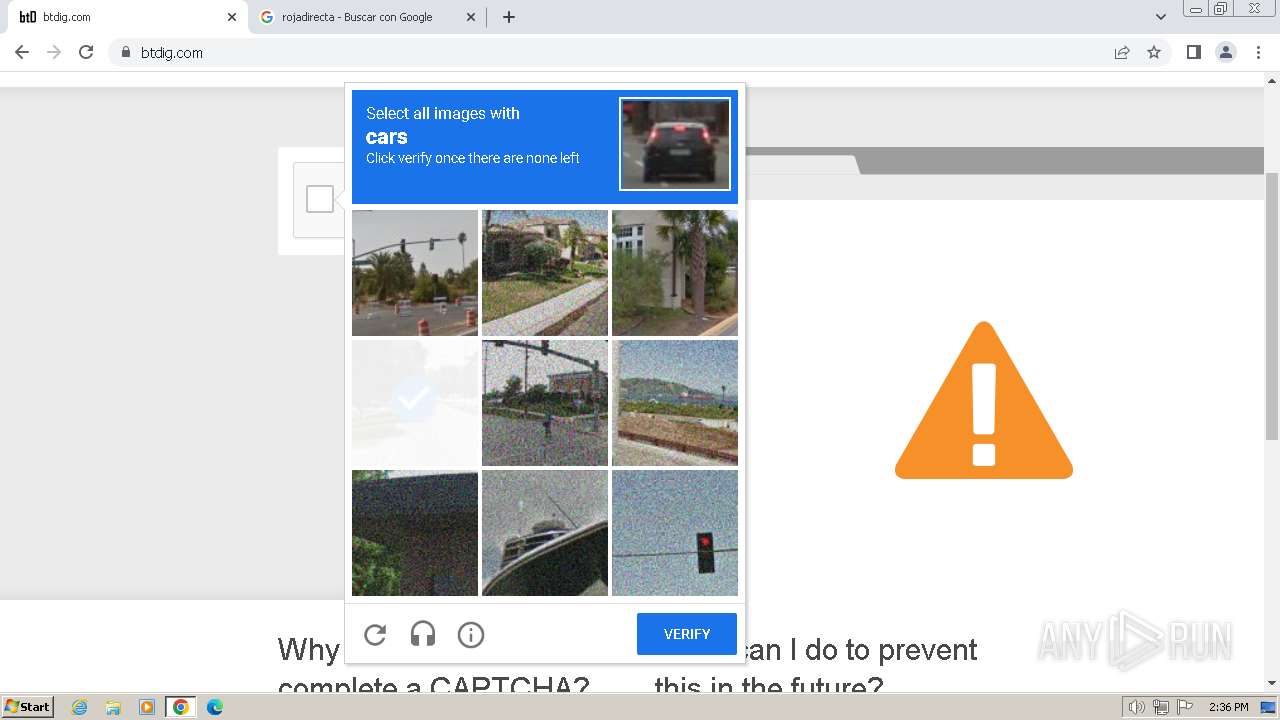
Task: Open captcha help info icon
Action: click(x=471, y=634)
